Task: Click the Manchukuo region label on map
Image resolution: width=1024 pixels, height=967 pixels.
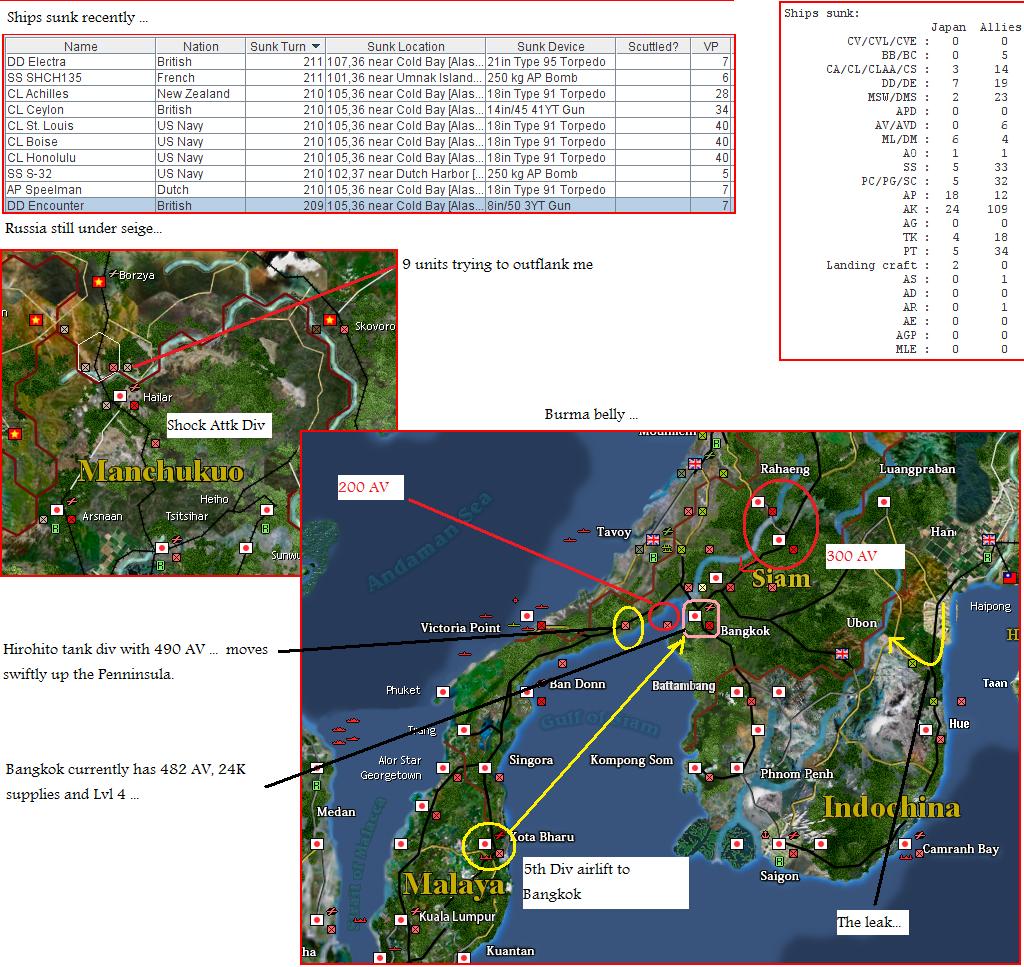Action: [161, 471]
